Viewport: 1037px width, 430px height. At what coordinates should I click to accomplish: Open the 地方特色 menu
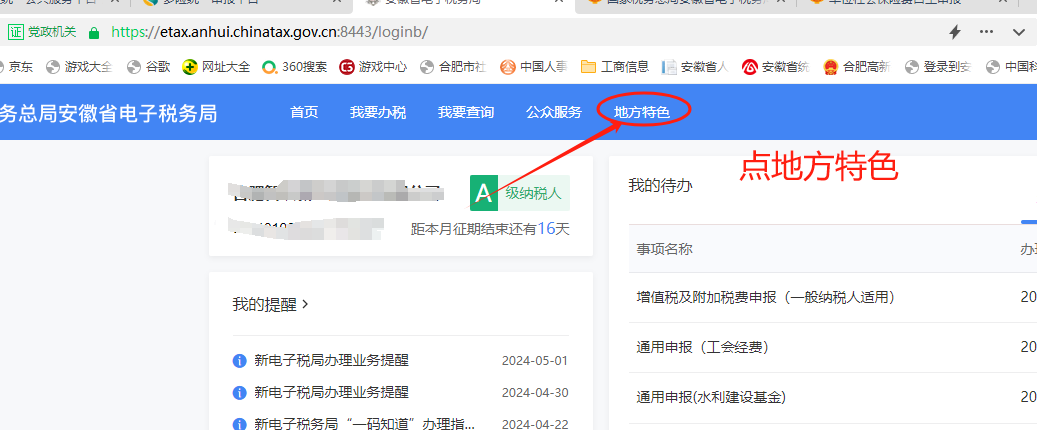[x=642, y=112]
